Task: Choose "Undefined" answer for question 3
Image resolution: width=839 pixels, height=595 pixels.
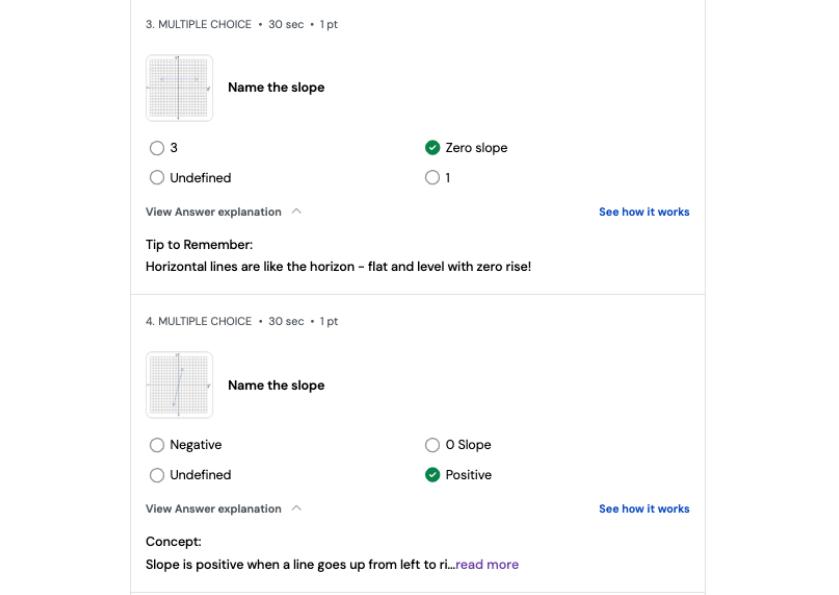Action: pos(157,178)
